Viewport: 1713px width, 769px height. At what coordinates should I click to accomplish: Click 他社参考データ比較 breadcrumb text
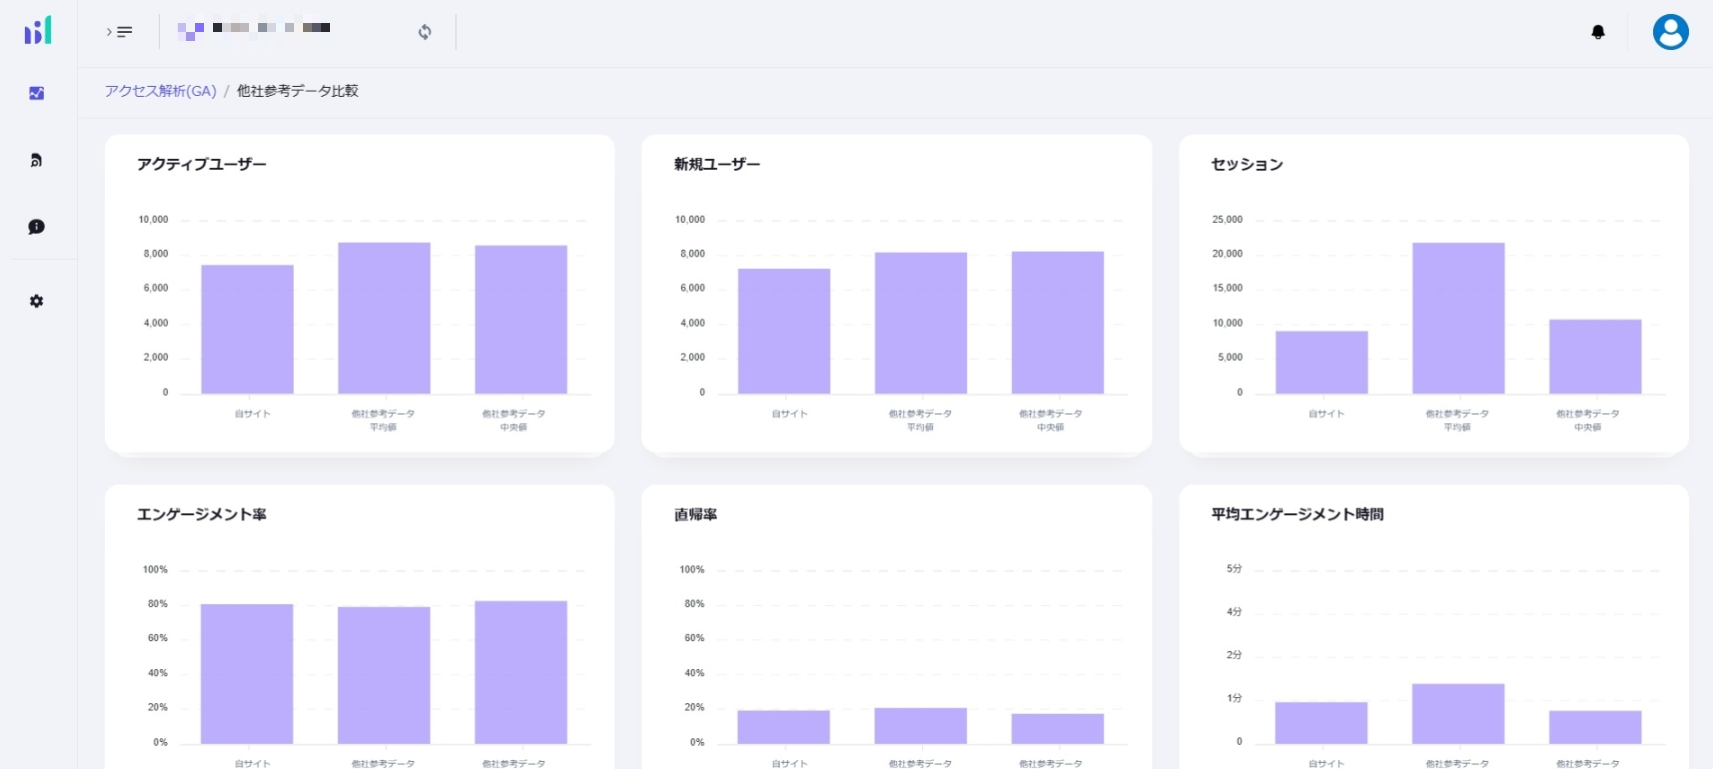click(297, 91)
